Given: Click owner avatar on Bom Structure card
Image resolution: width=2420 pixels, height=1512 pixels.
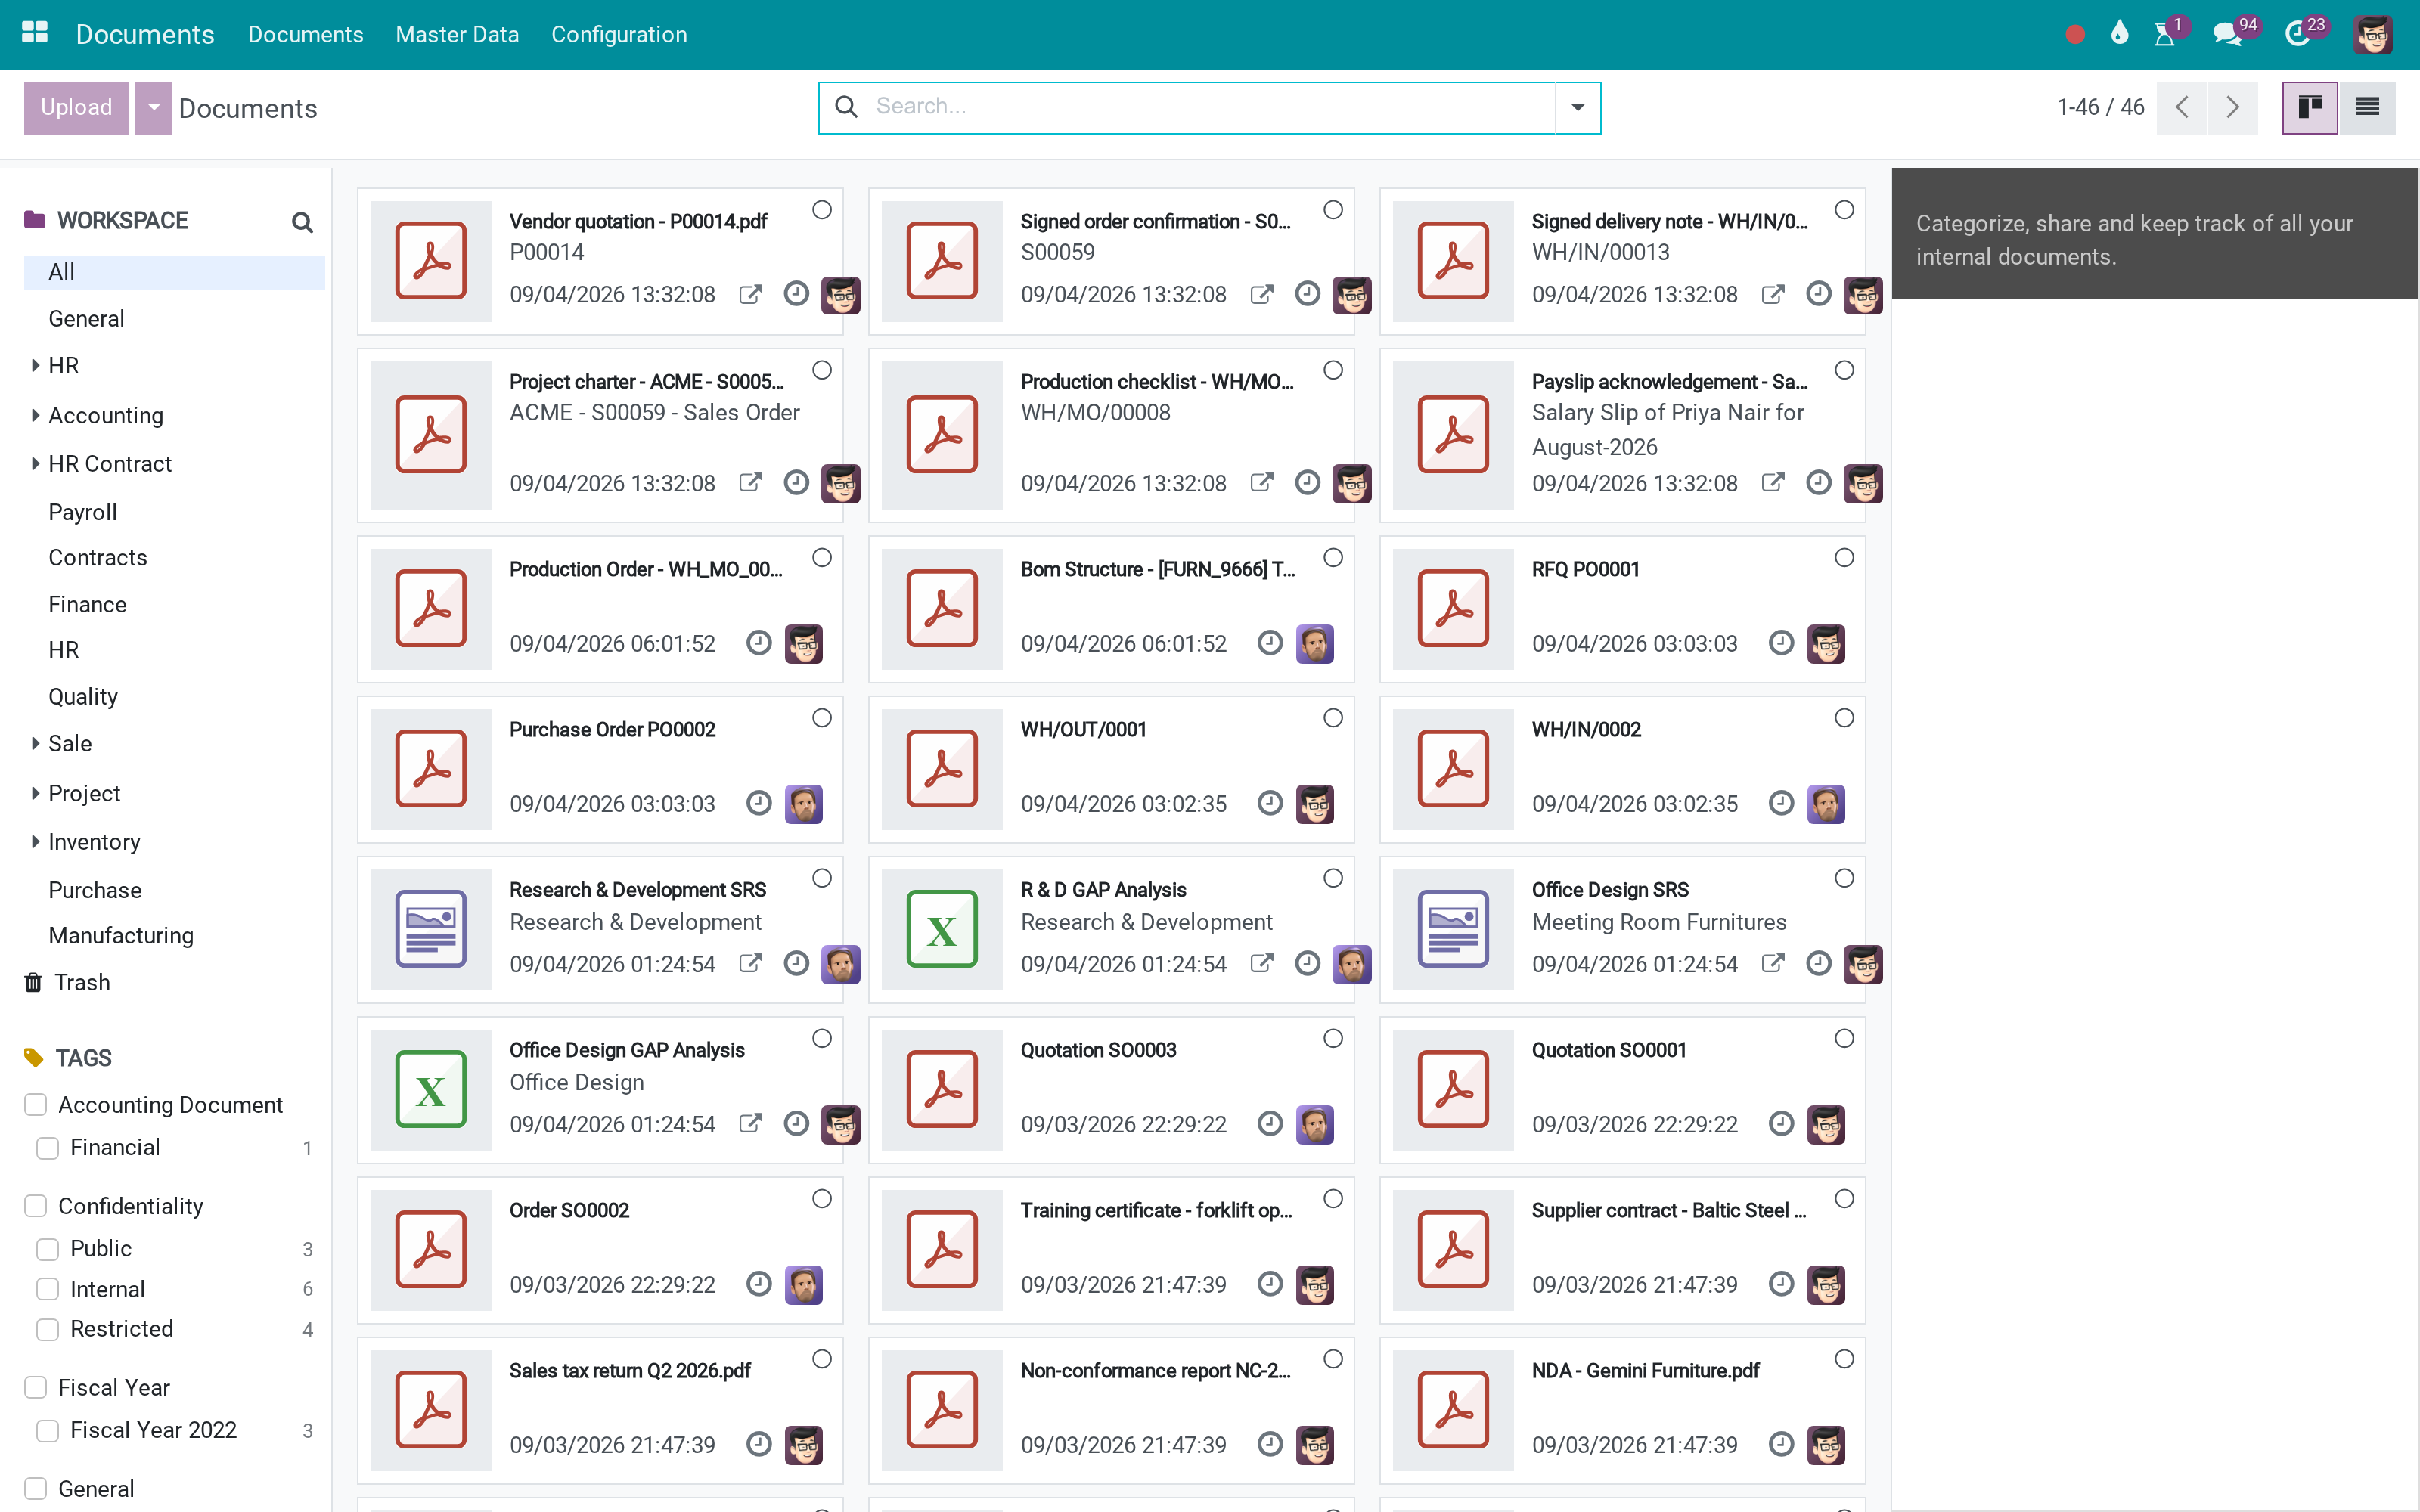Looking at the screenshot, I should coord(1315,644).
